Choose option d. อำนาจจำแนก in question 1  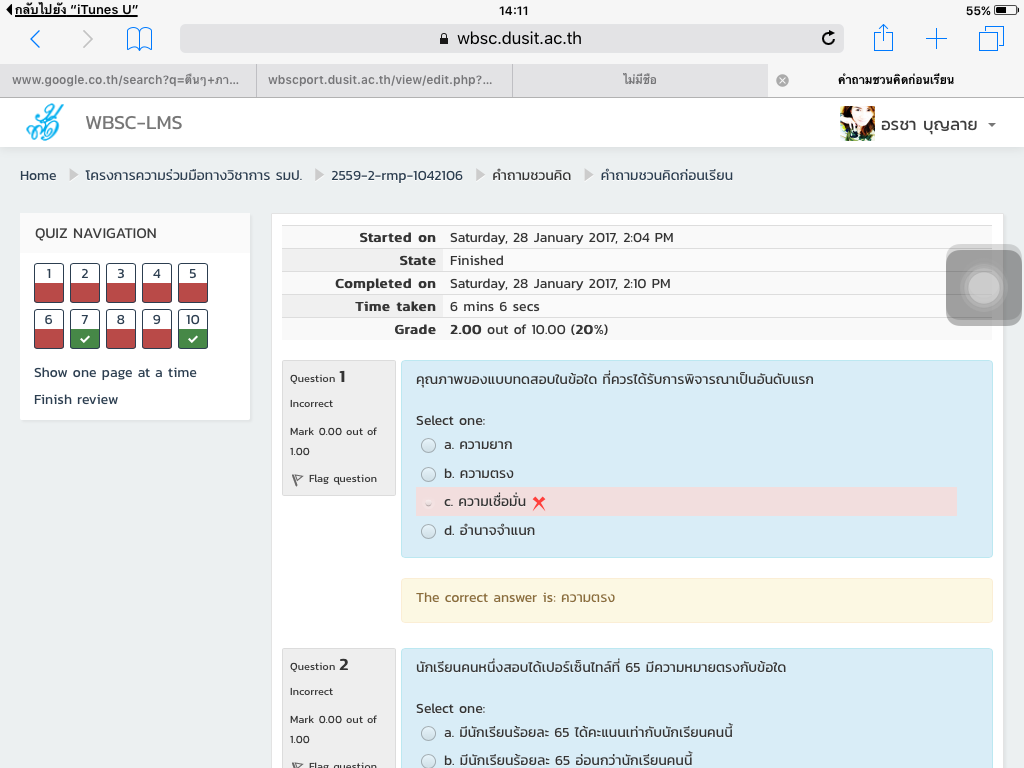pyautogui.click(x=429, y=531)
